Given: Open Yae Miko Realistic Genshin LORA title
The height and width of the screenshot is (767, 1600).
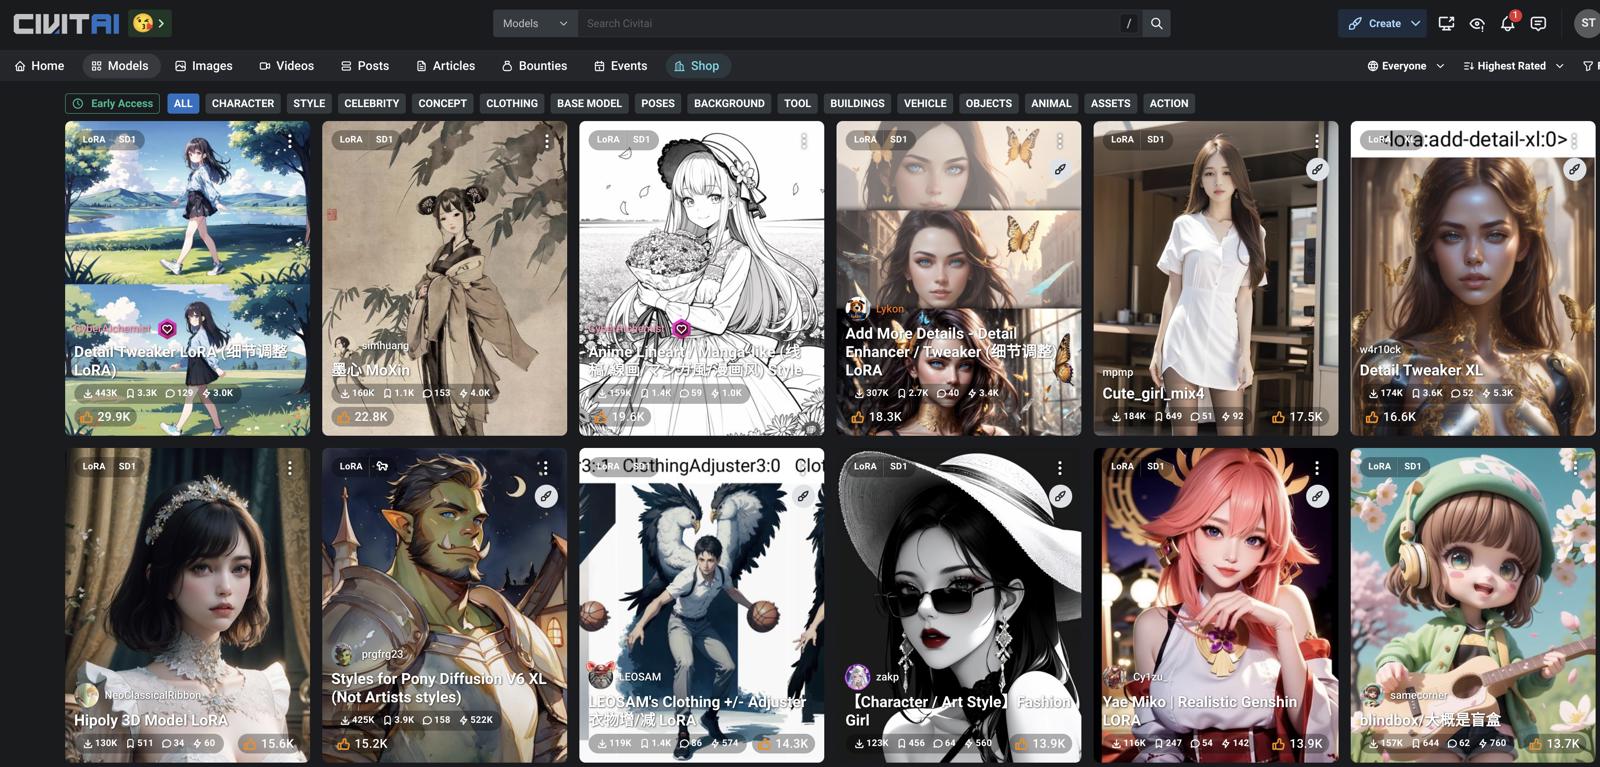Looking at the screenshot, I should click(1199, 711).
